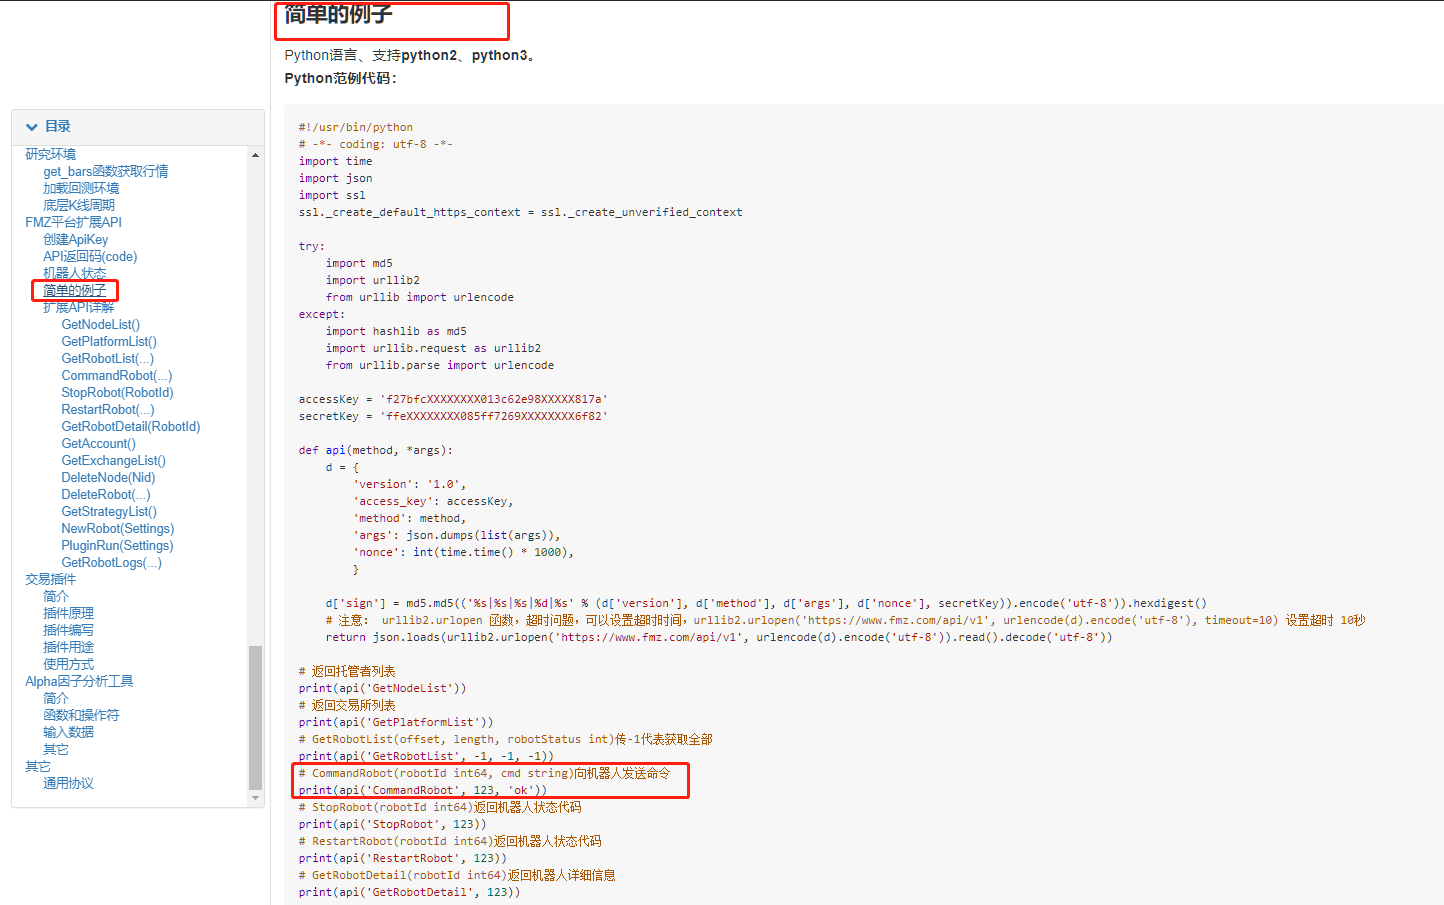The image size is (1444, 905).
Task: Jump to 创建ApiKey section
Action: [76, 239]
